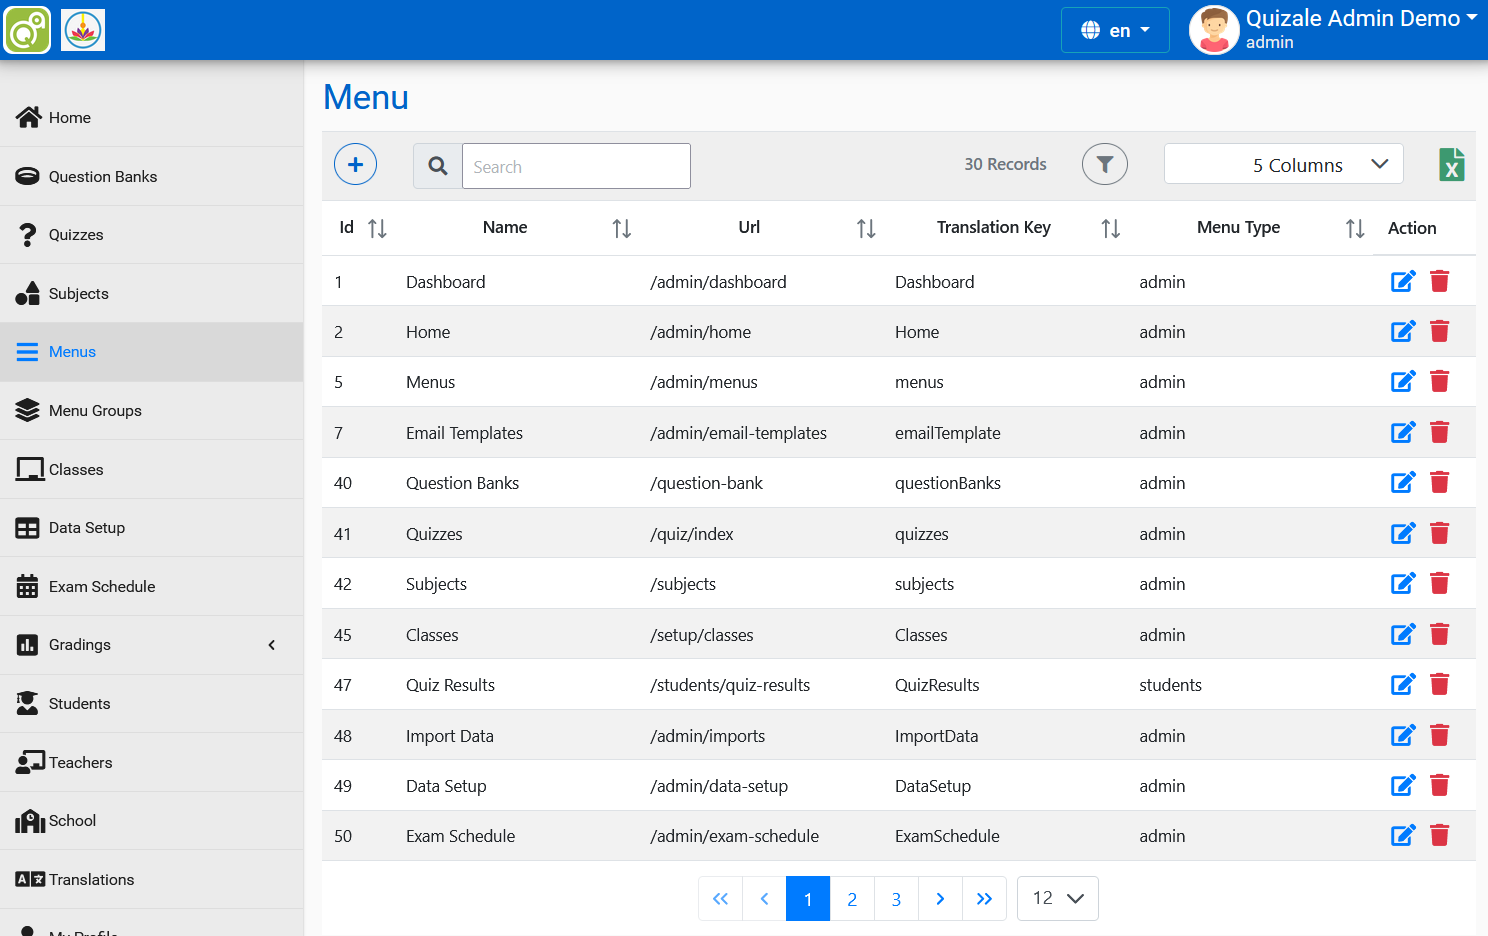Image resolution: width=1488 pixels, height=936 pixels.
Task: Toggle sorting on the Id column
Action: click(377, 228)
